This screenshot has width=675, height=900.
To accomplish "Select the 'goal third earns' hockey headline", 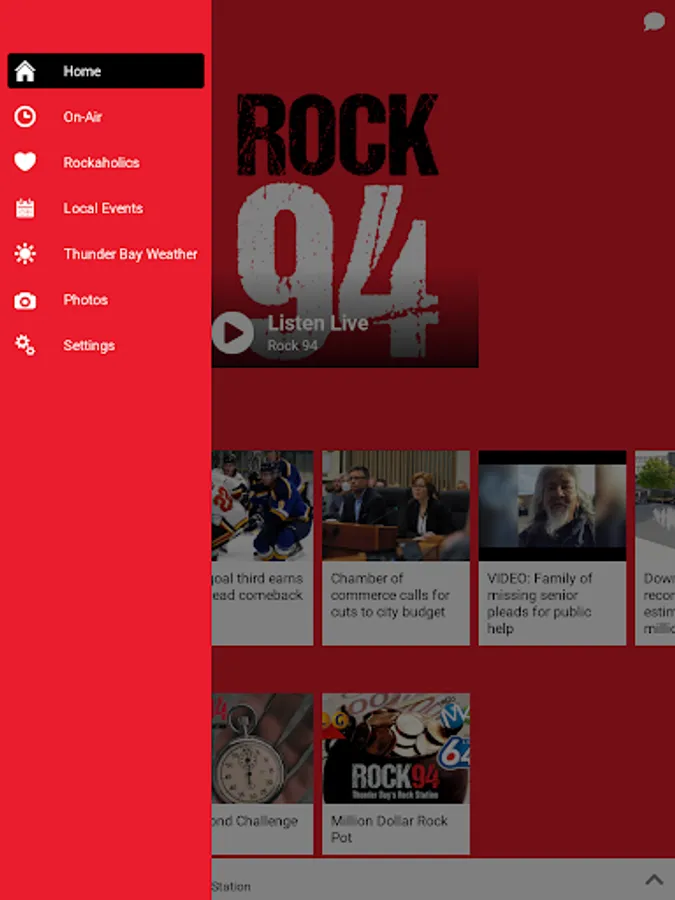I will tap(257, 587).
